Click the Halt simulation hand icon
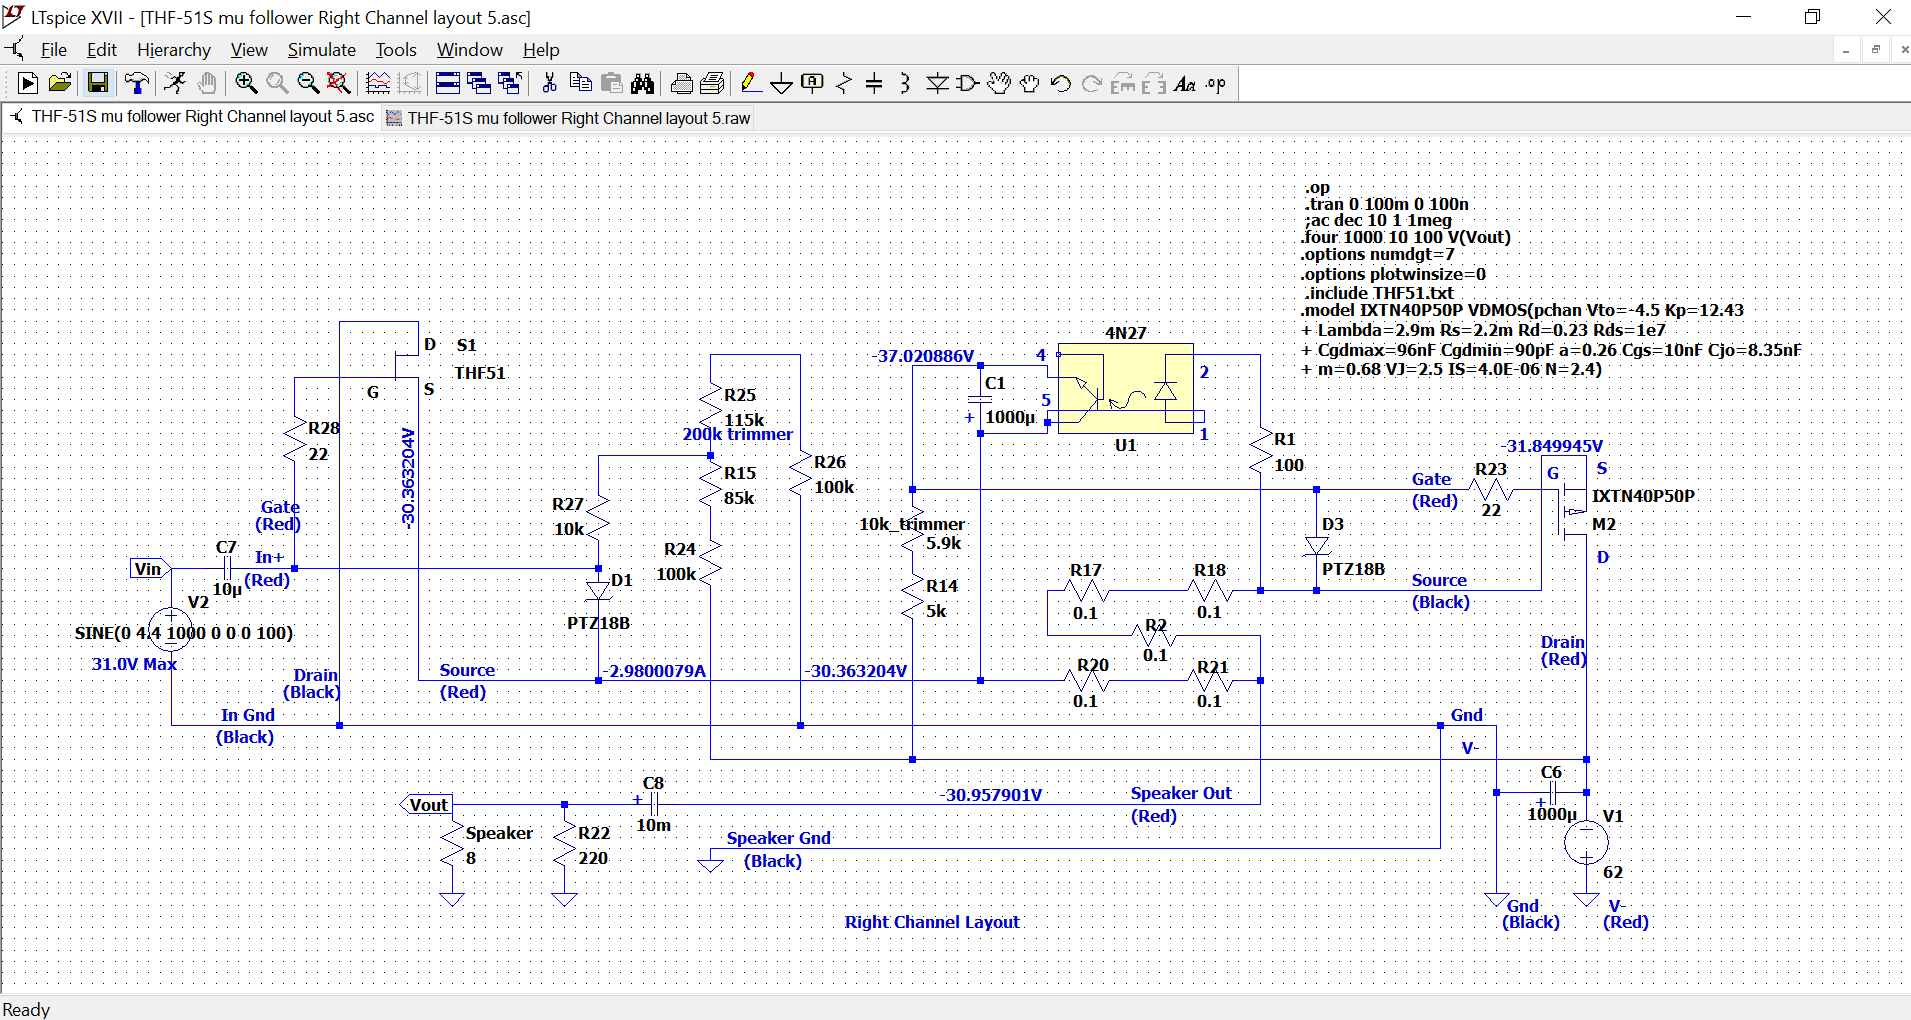The width and height of the screenshot is (1911, 1020). [207, 84]
